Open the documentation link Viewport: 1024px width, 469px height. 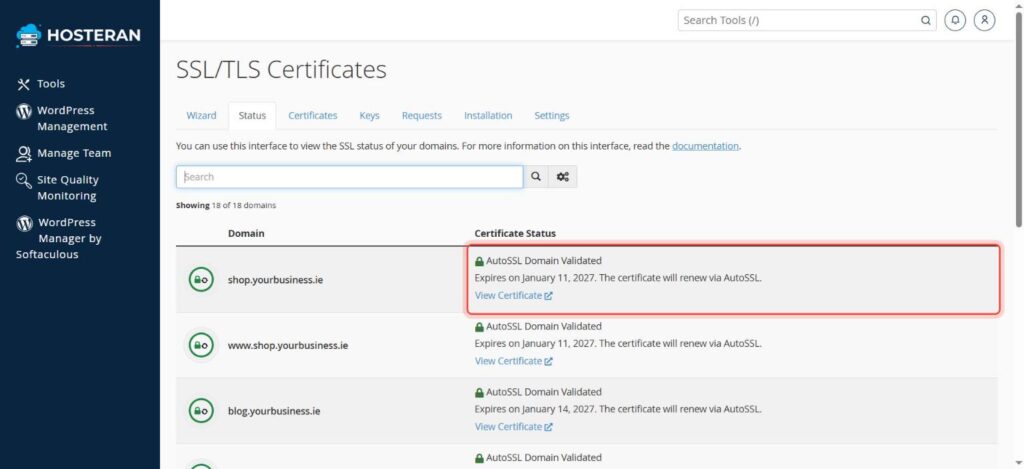(705, 146)
